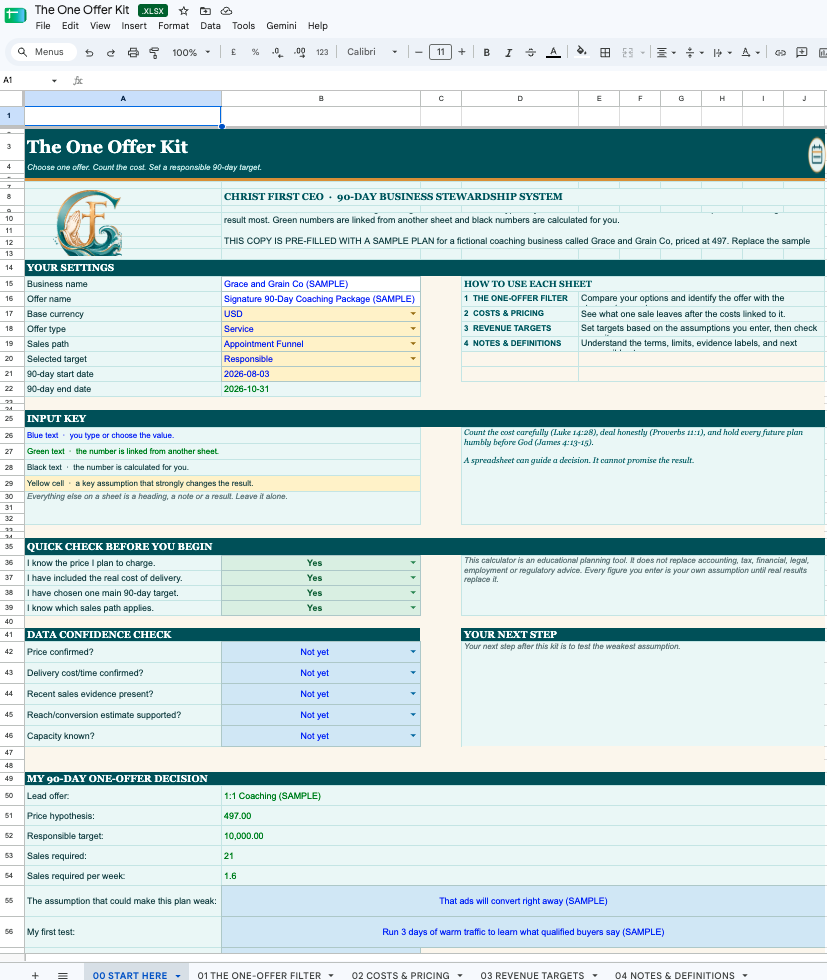The width and height of the screenshot is (827, 980).
Task: Toggle Strikethrough formatting
Action: point(530,52)
